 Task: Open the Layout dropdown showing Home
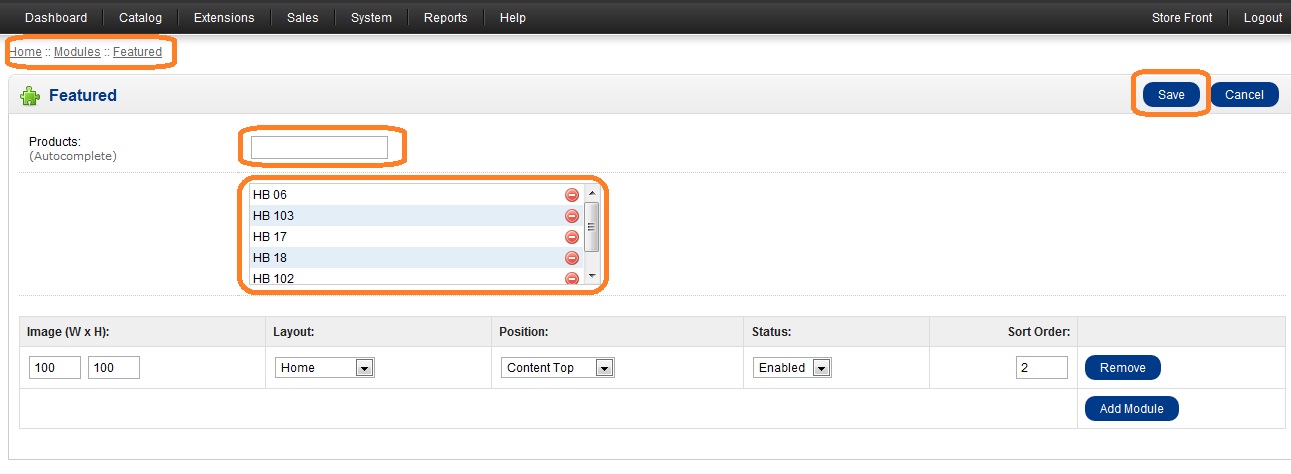coord(325,368)
